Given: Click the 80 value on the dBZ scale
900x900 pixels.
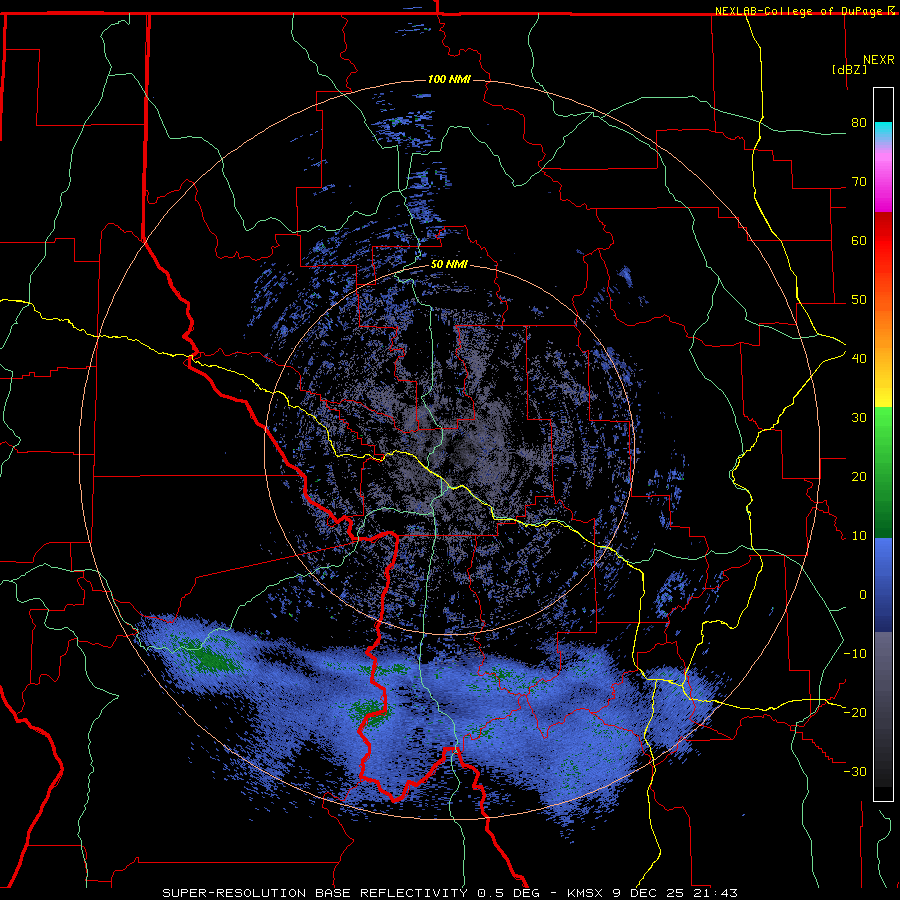Looking at the screenshot, I should tap(859, 123).
